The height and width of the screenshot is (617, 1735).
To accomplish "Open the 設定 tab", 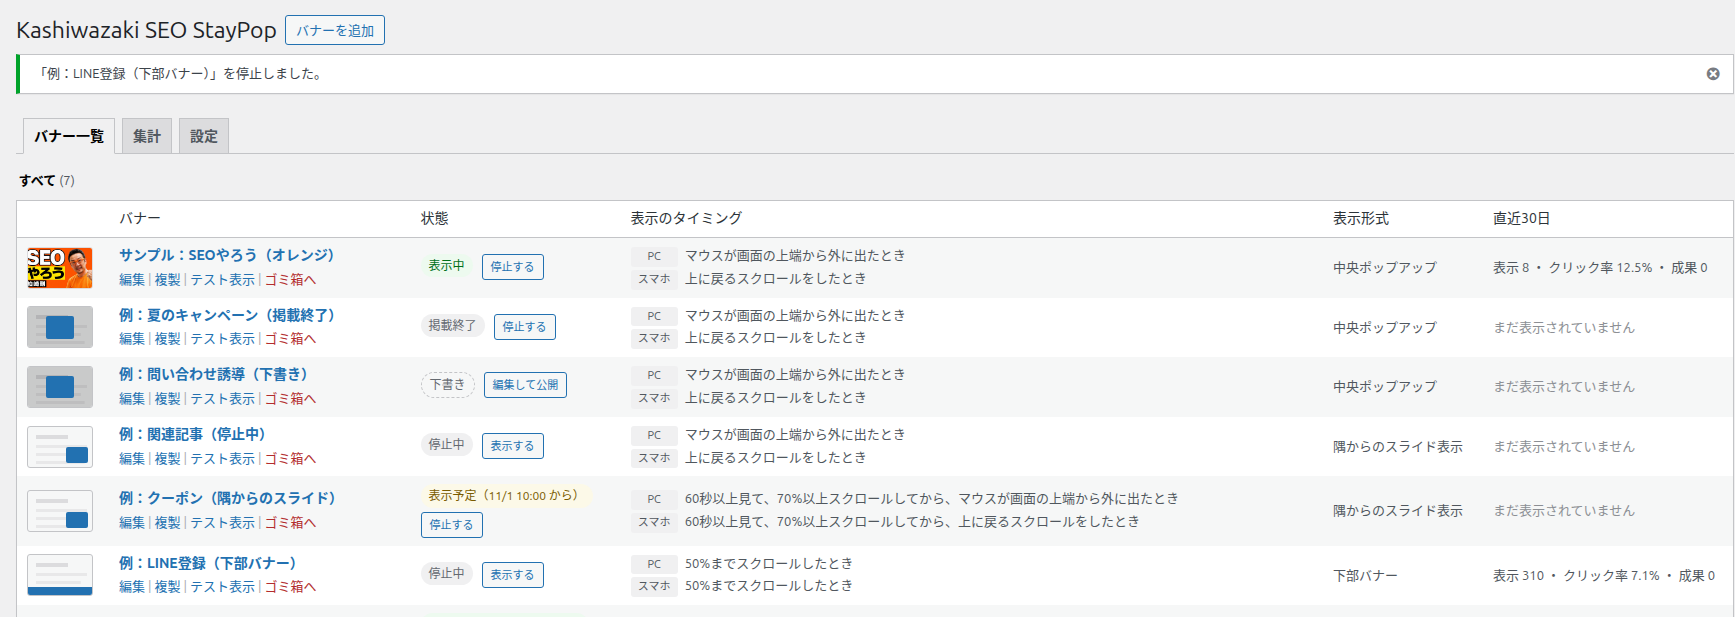I will pyautogui.click(x=204, y=136).
